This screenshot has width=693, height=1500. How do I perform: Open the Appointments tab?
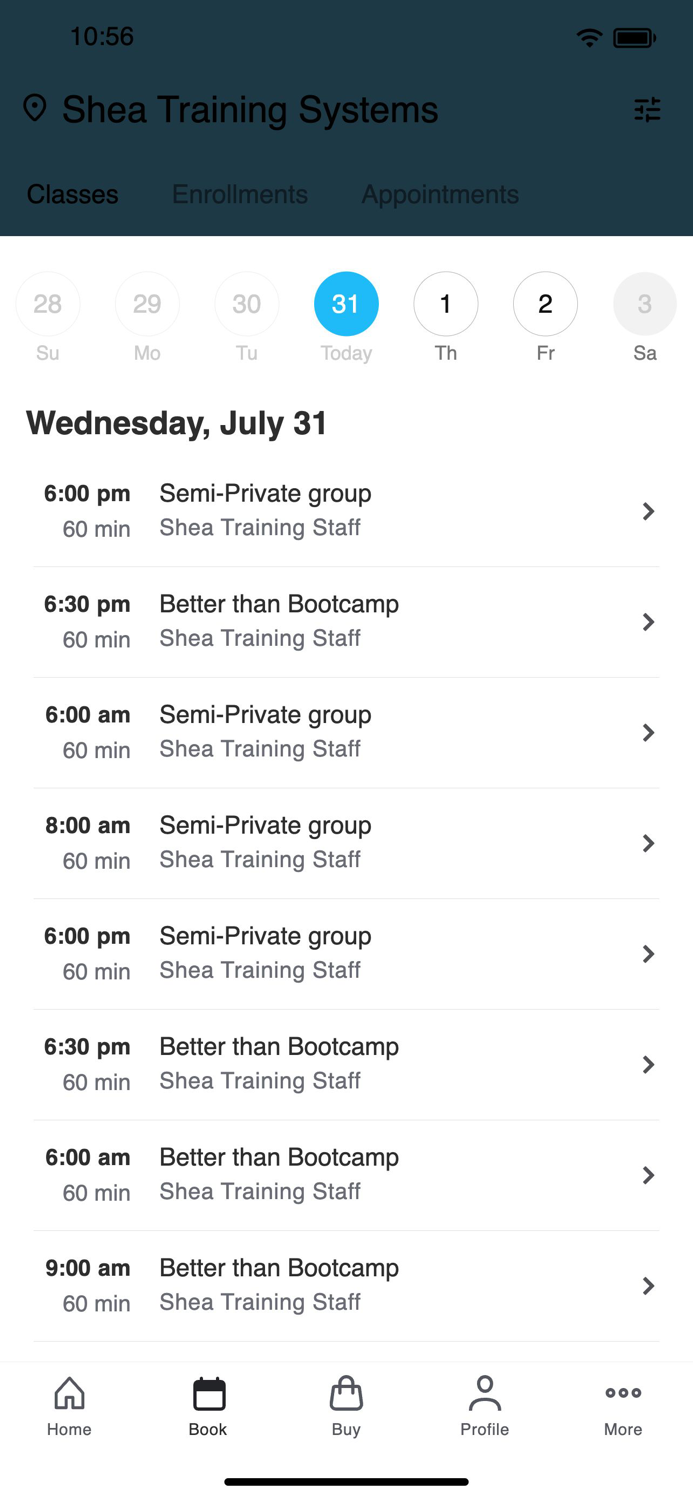pos(440,194)
